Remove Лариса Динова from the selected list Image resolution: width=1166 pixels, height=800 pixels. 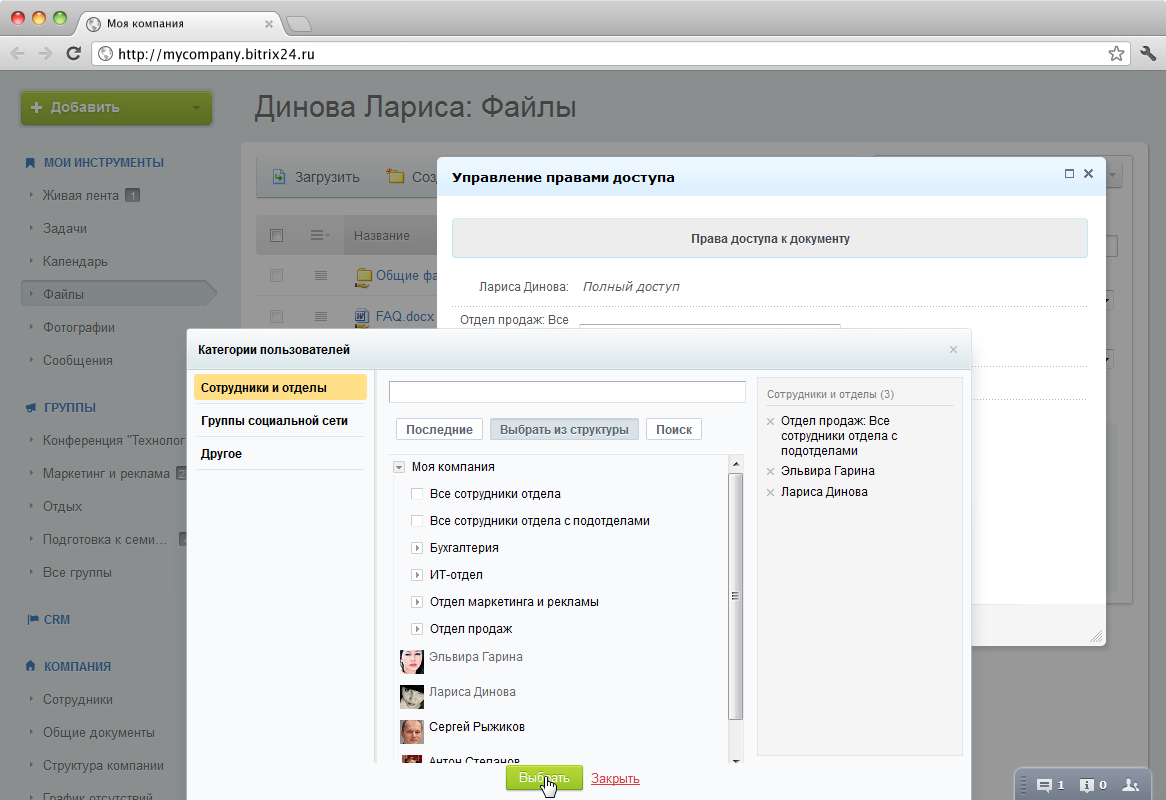click(770, 492)
